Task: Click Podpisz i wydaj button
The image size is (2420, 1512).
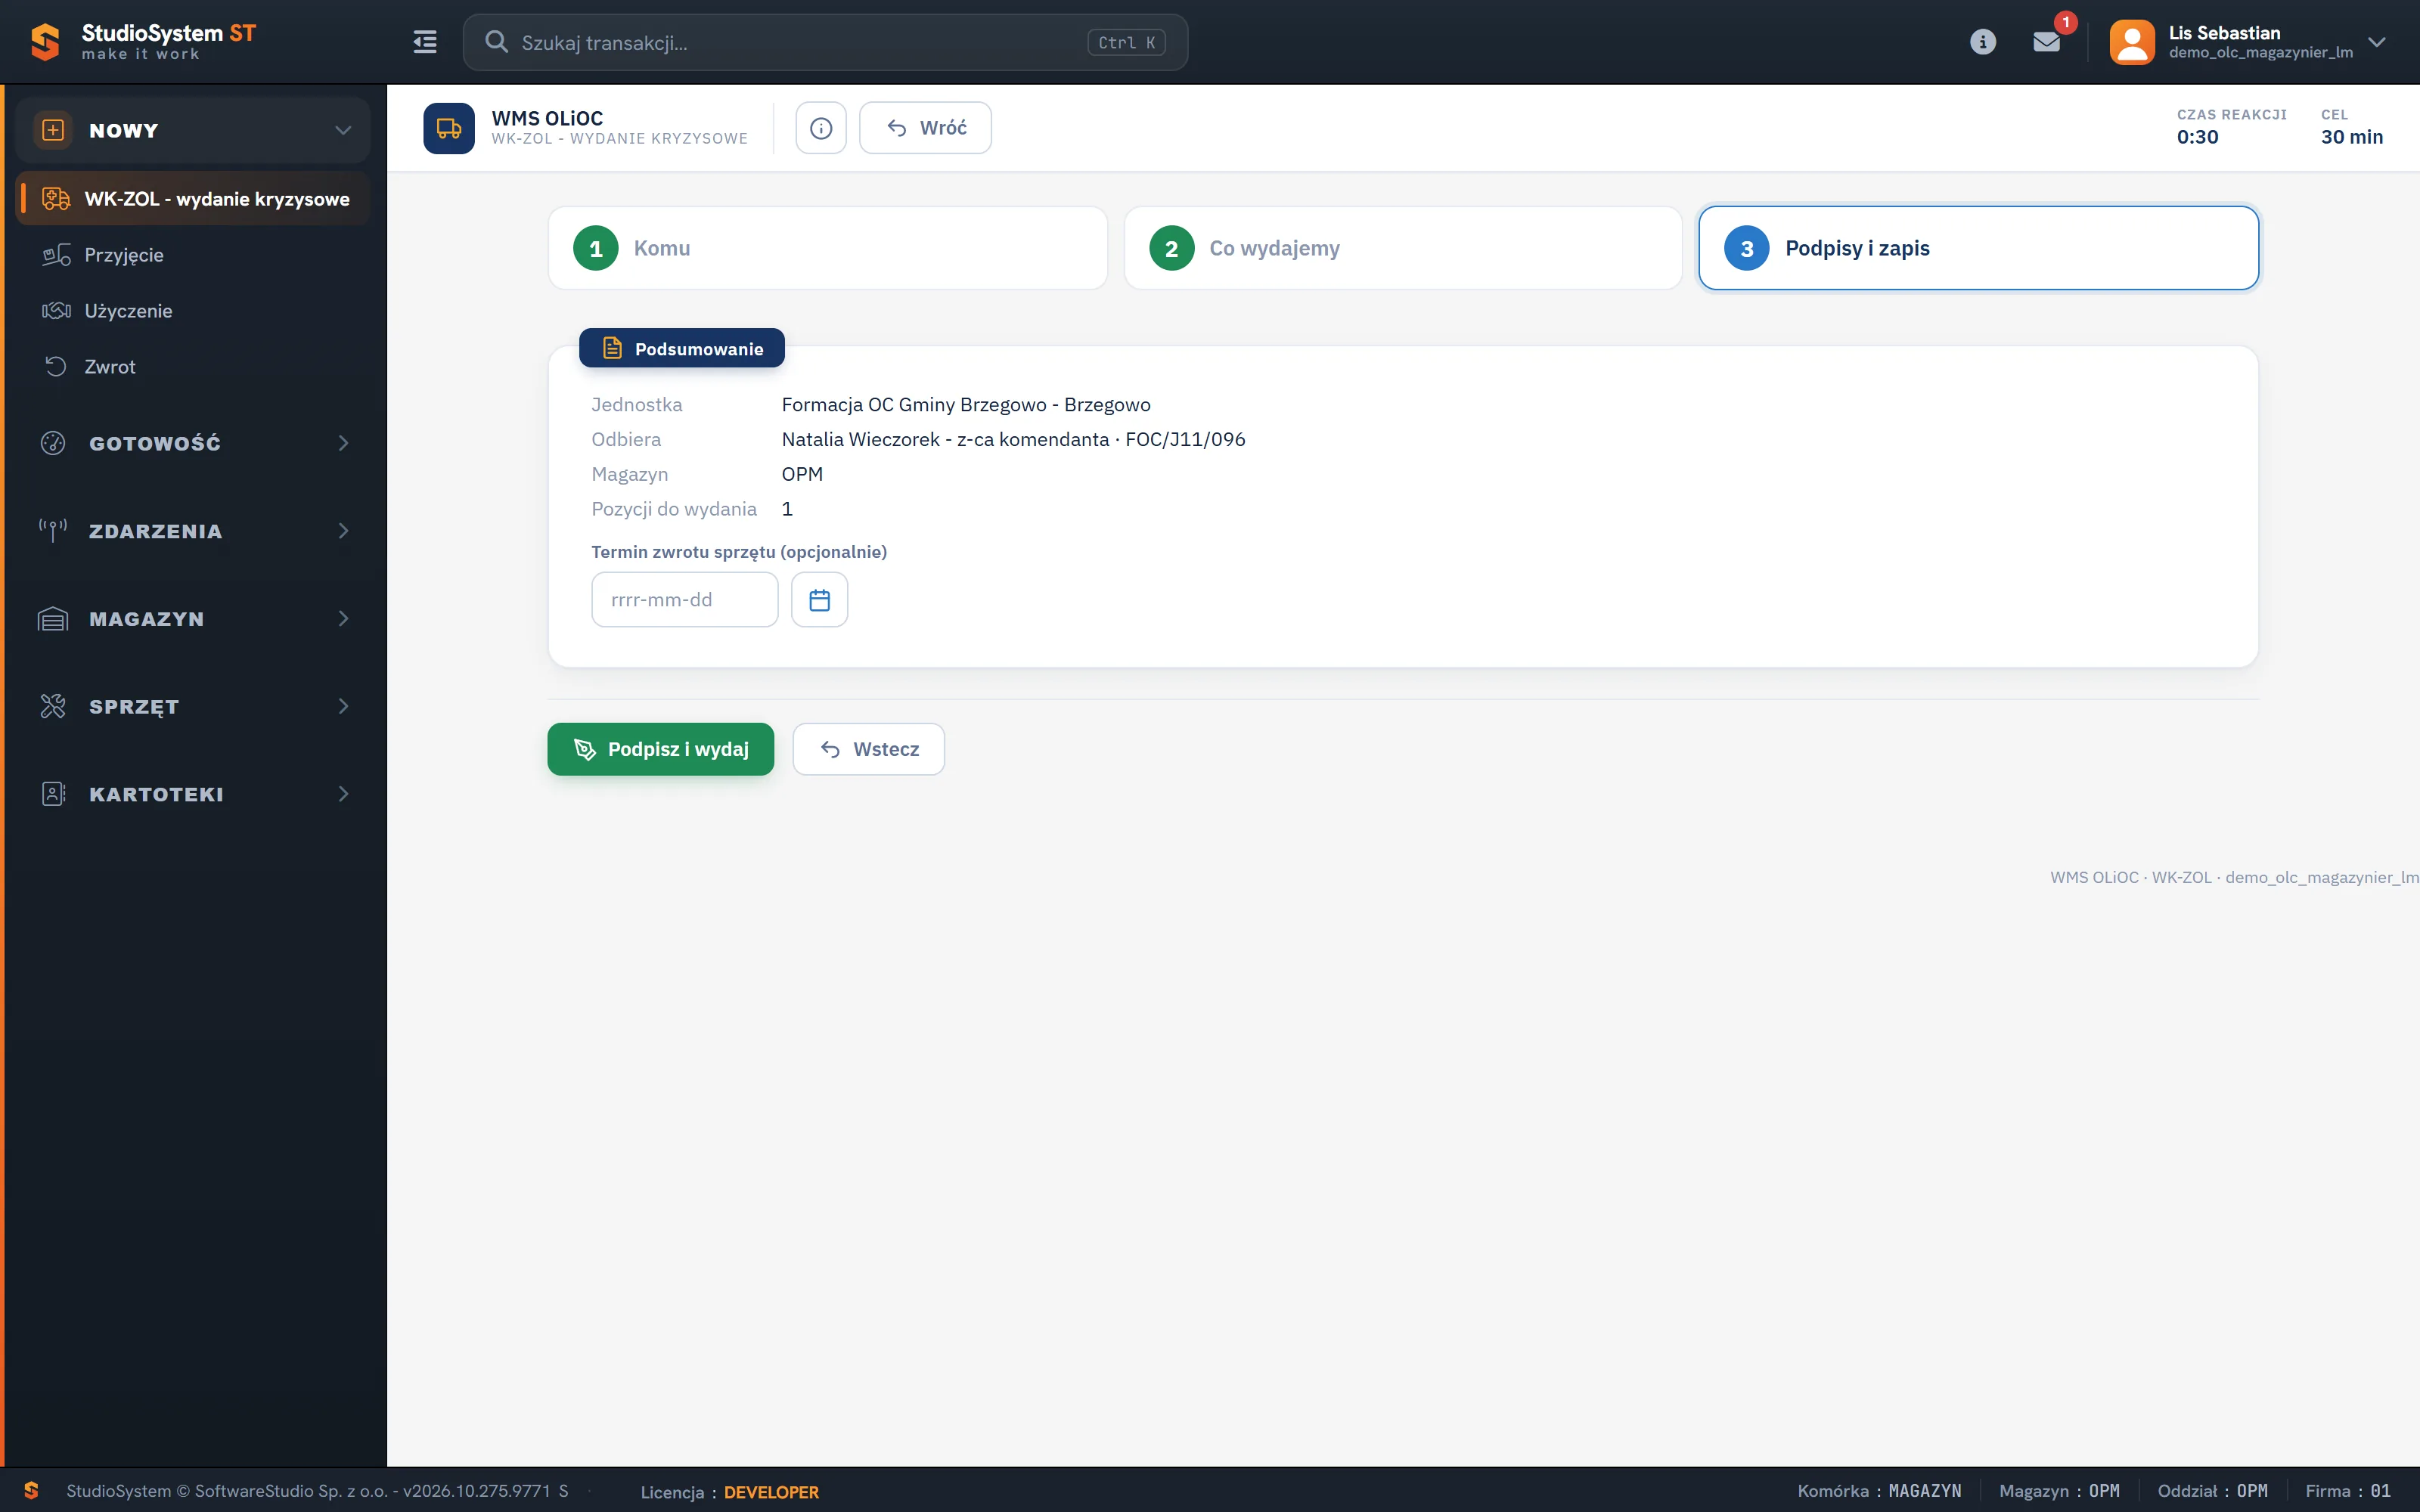Action: pyautogui.click(x=660, y=749)
